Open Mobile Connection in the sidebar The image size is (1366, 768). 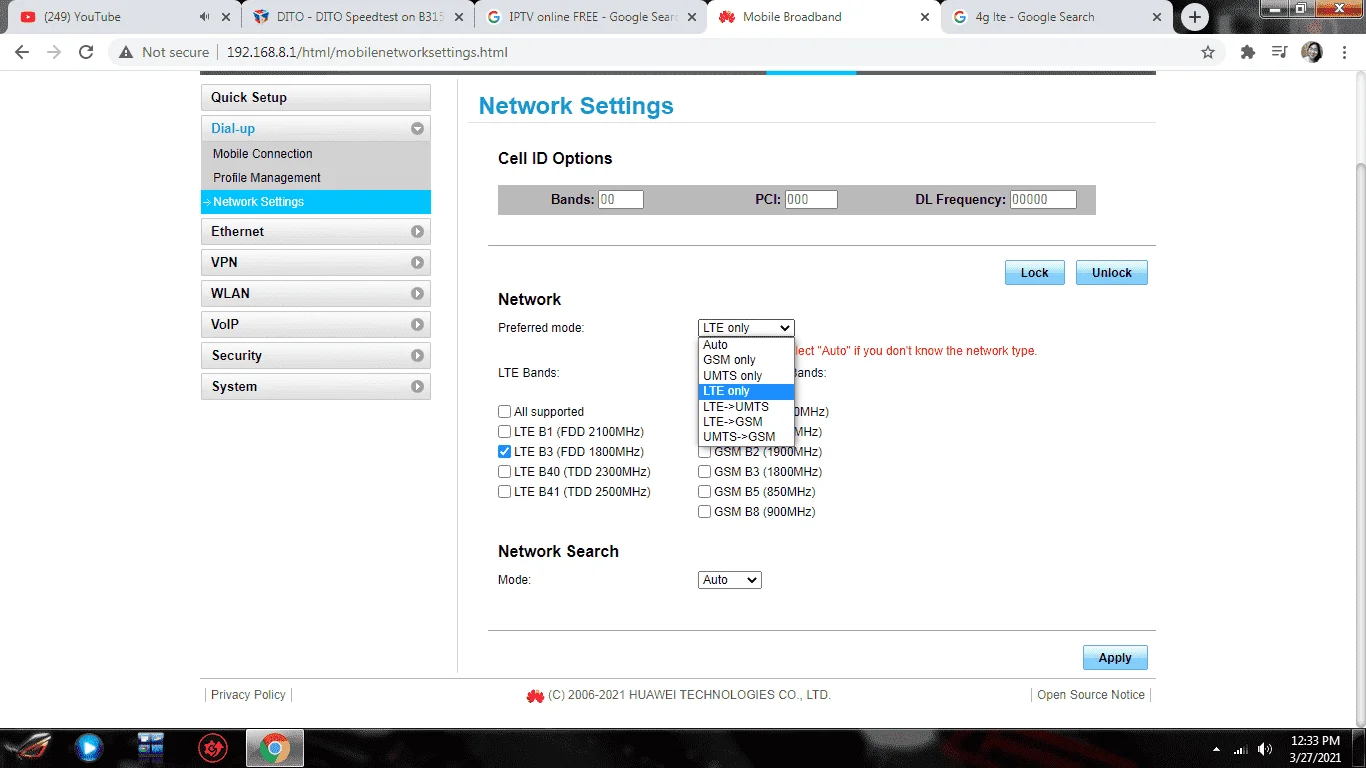(x=263, y=154)
